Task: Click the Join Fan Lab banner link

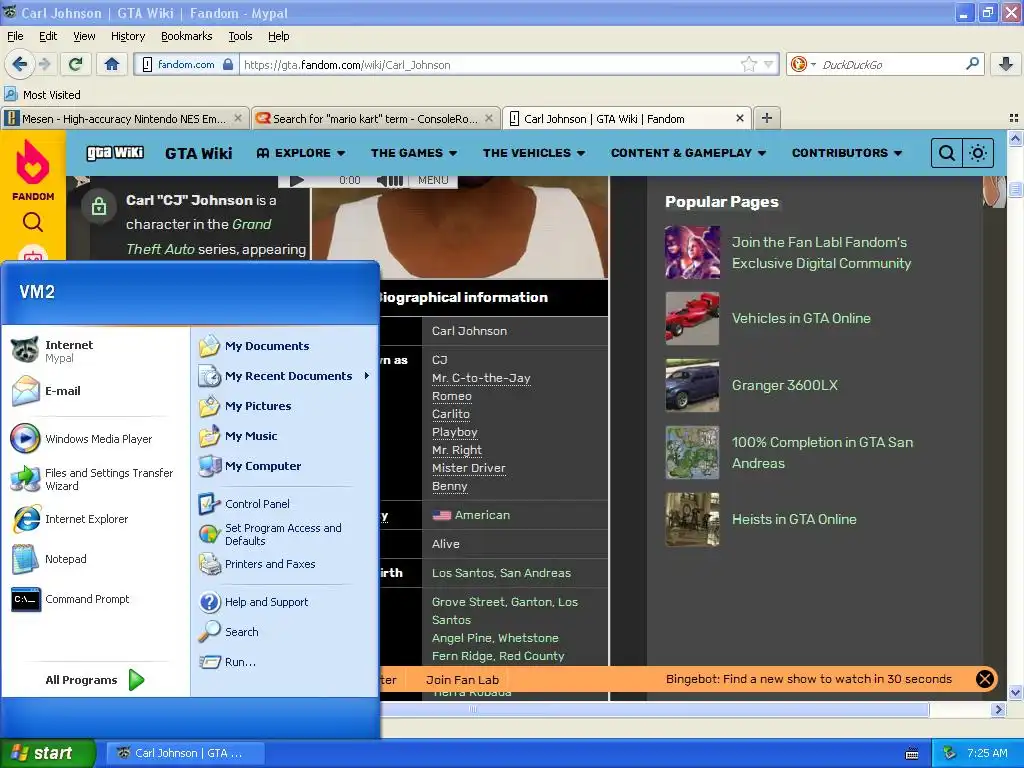Action: (x=462, y=680)
